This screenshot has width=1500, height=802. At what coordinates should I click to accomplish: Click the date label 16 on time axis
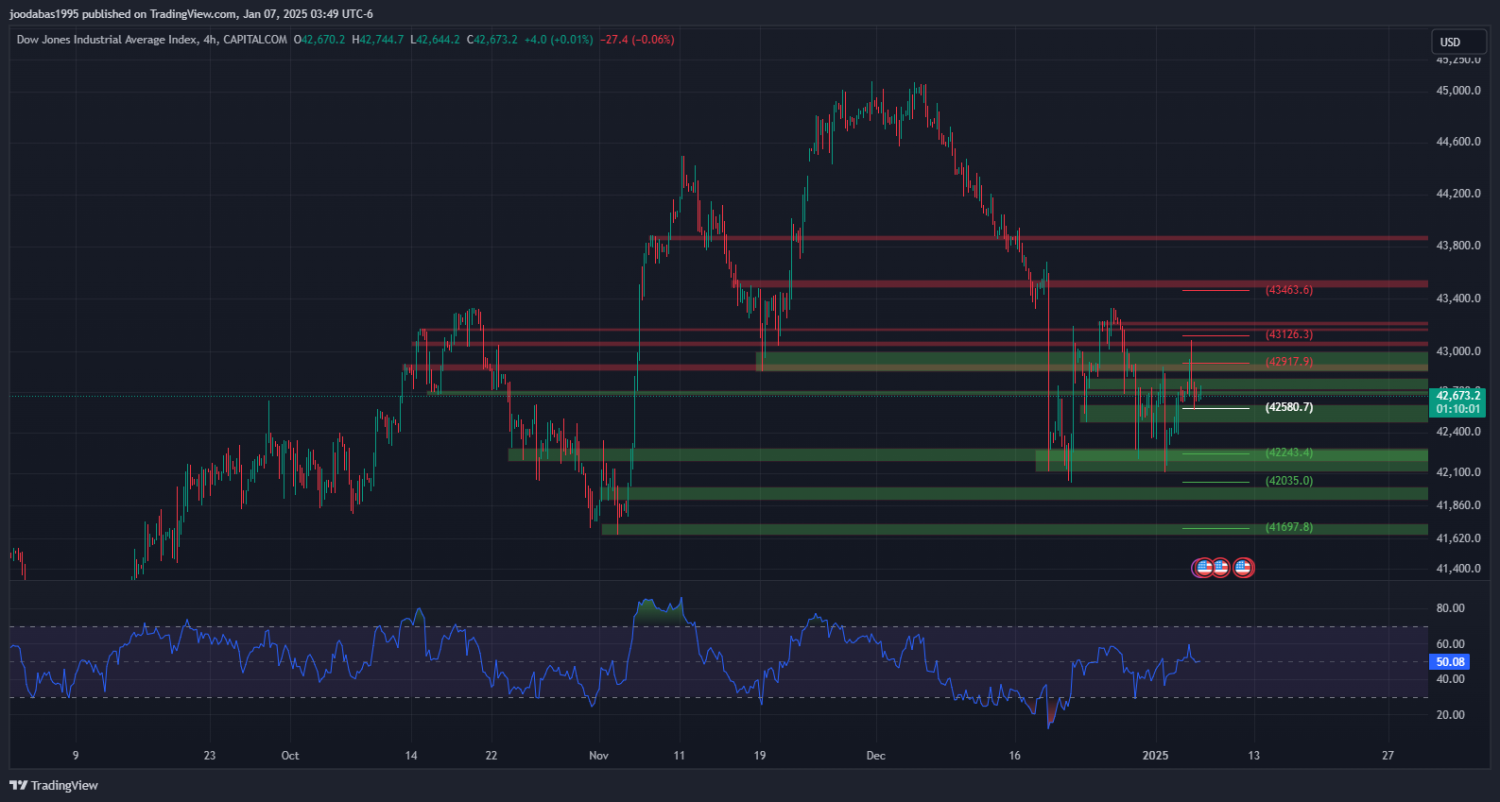click(x=1014, y=755)
